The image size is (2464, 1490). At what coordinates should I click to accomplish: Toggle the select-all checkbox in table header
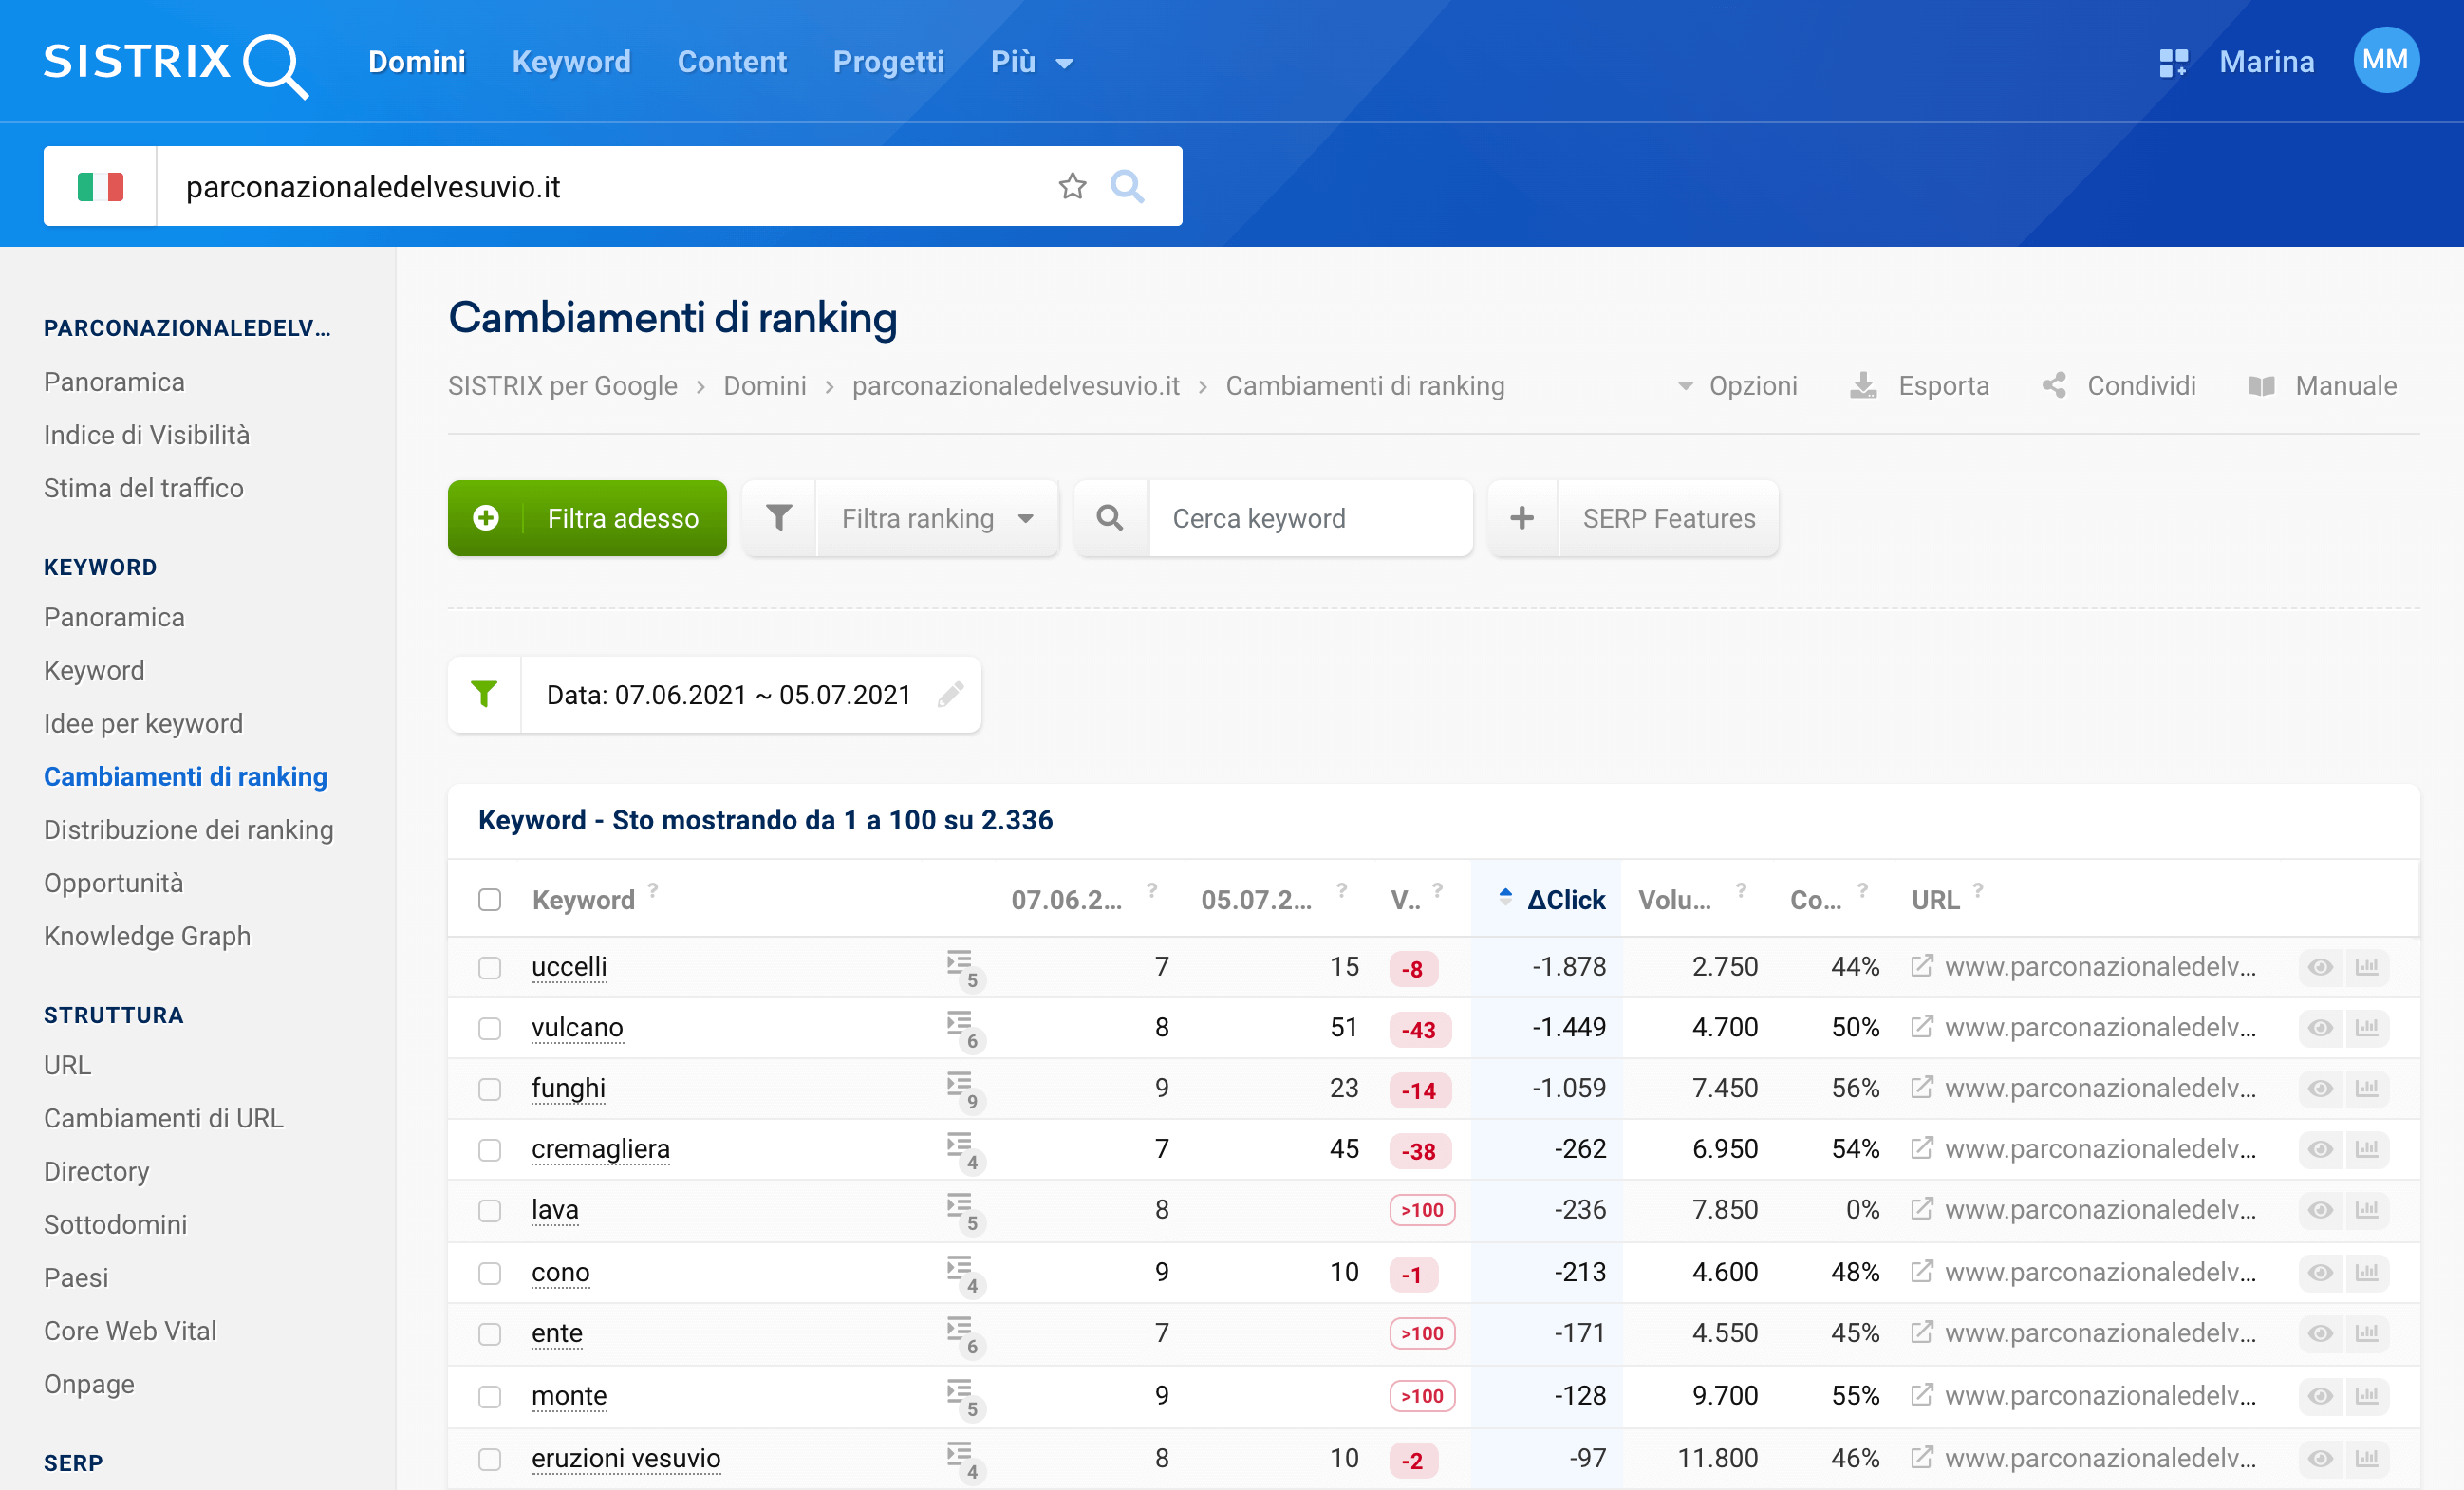(491, 897)
